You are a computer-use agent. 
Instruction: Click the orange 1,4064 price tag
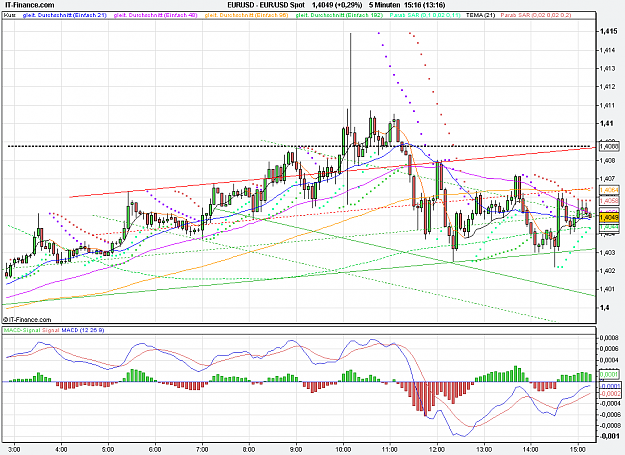click(609, 190)
